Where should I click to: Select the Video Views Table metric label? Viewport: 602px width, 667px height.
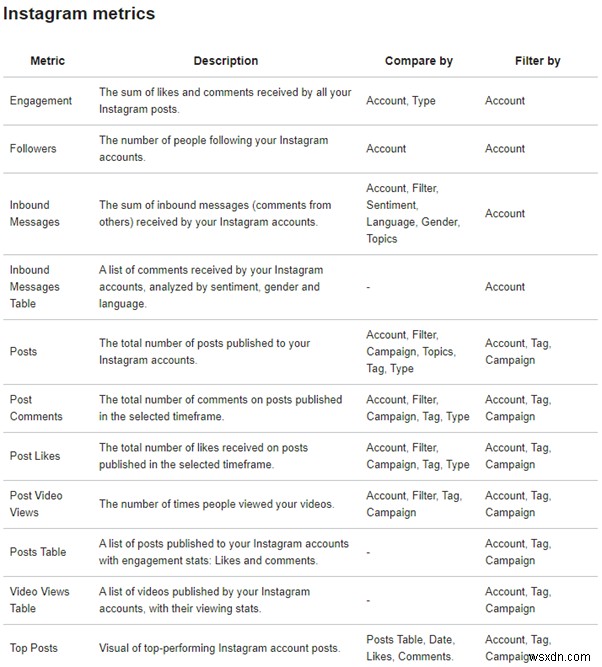[x=40, y=600]
